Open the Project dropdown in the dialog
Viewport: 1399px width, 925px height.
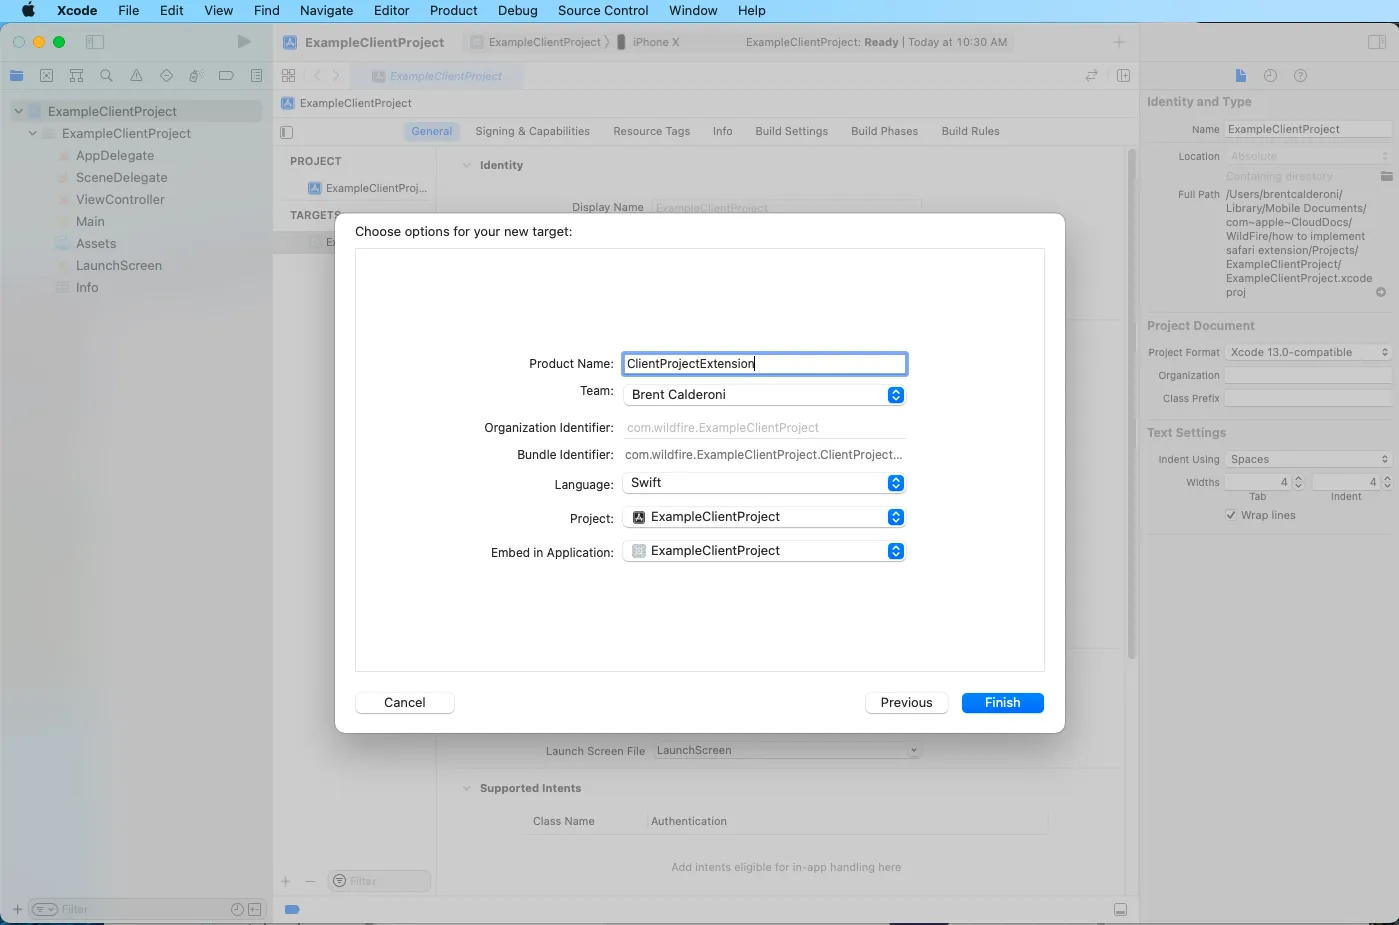(x=764, y=517)
